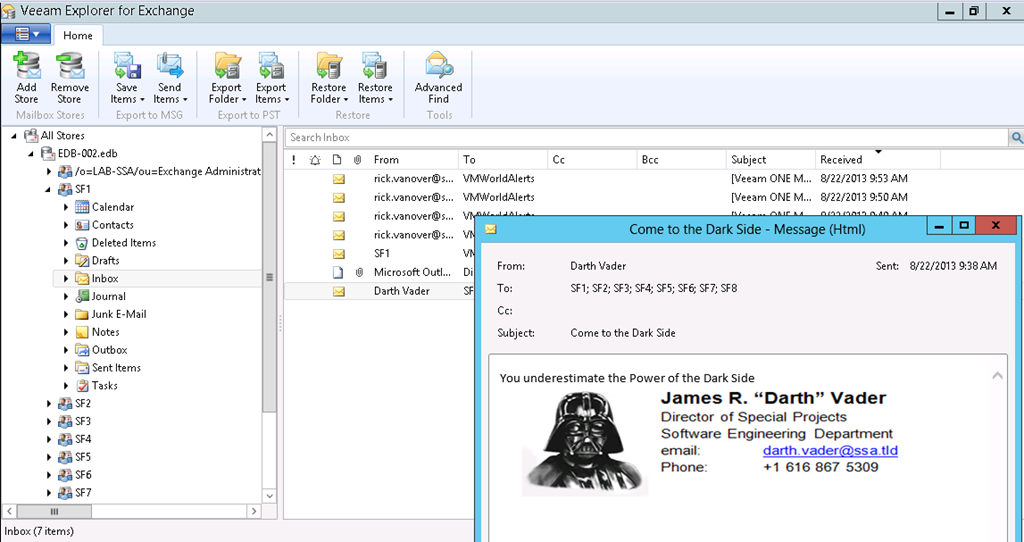Expand the Calendar folder
1024x542 pixels.
[66, 207]
